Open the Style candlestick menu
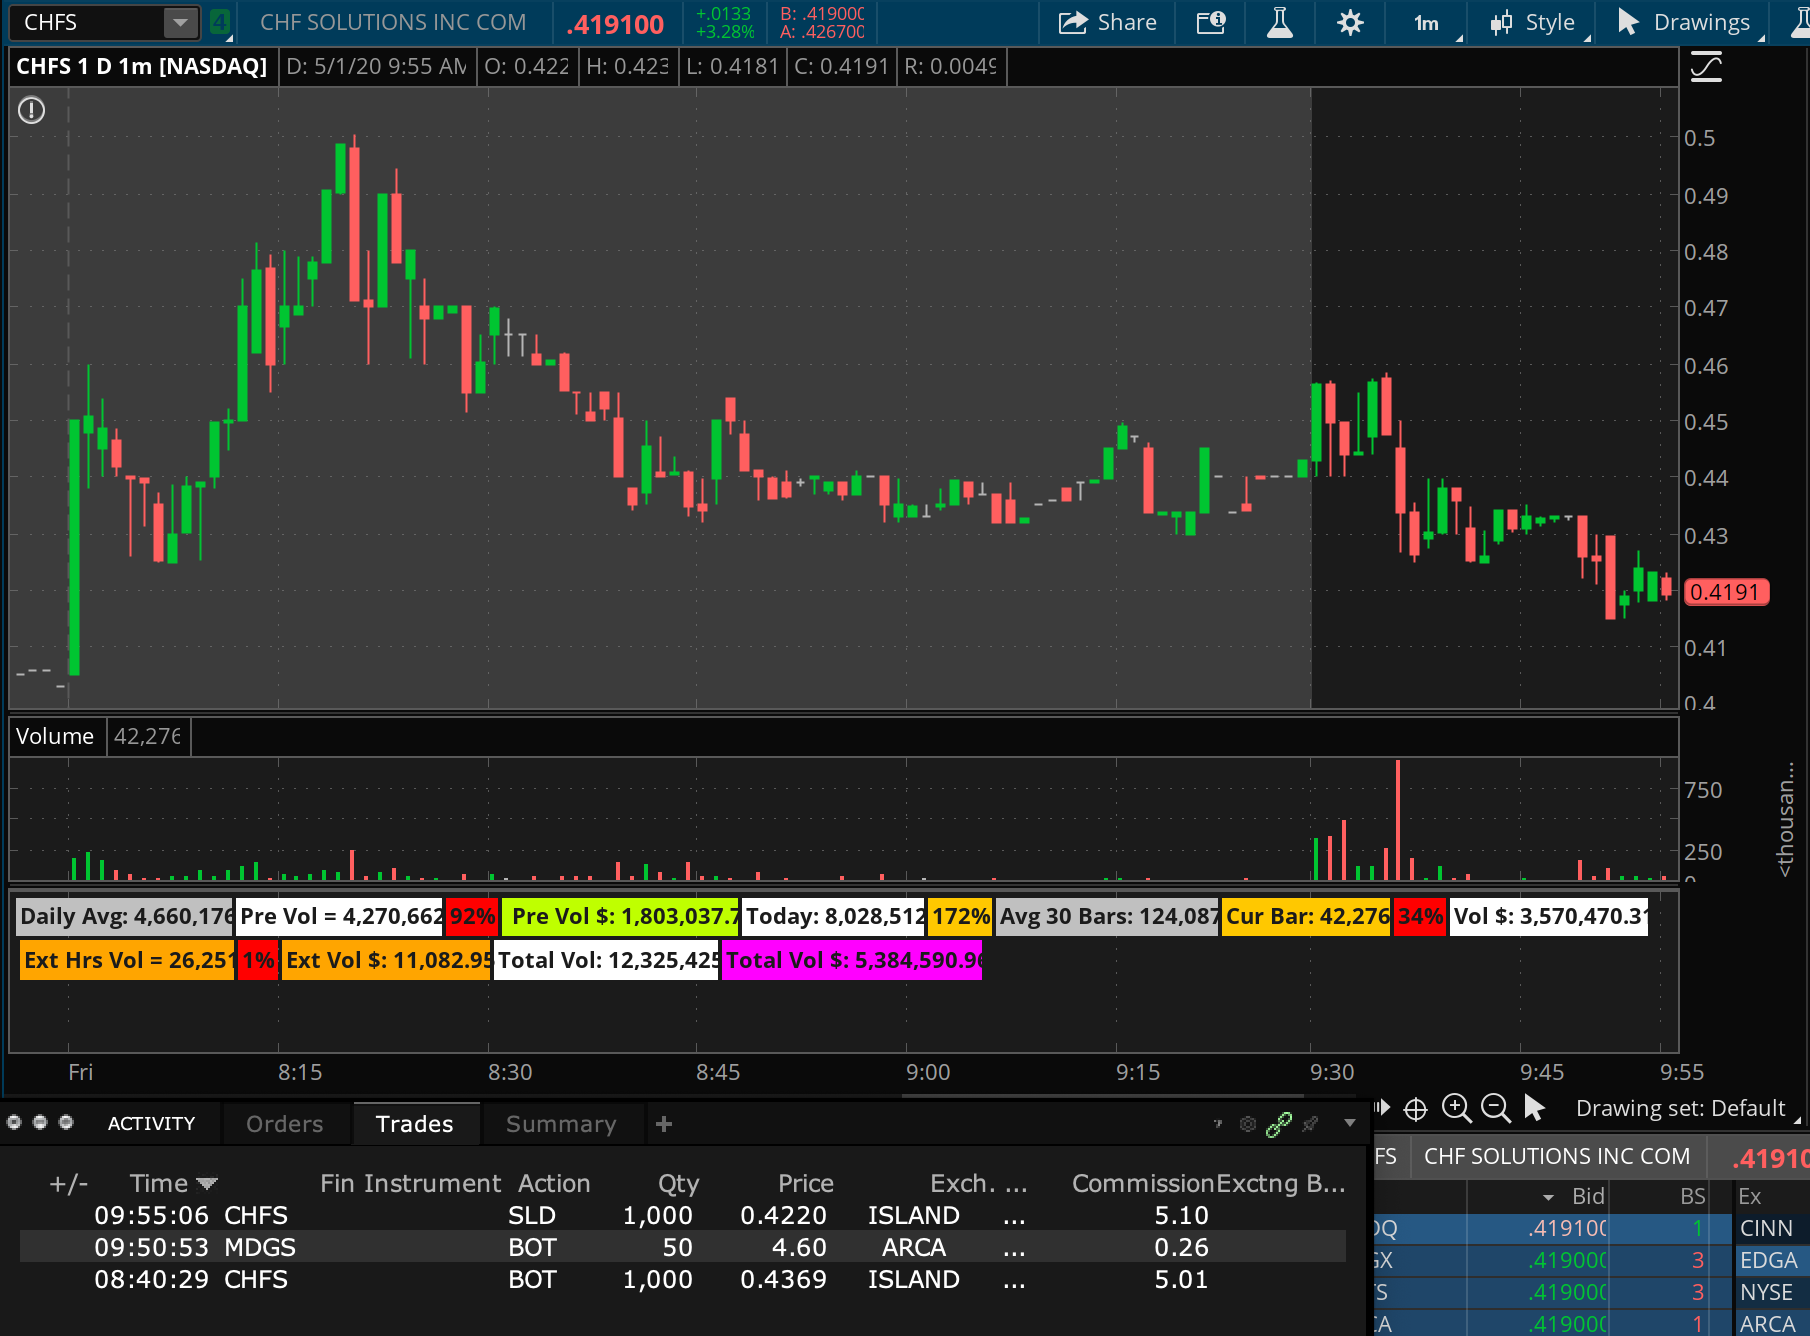1810x1336 pixels. click(x=1533, y=22)
